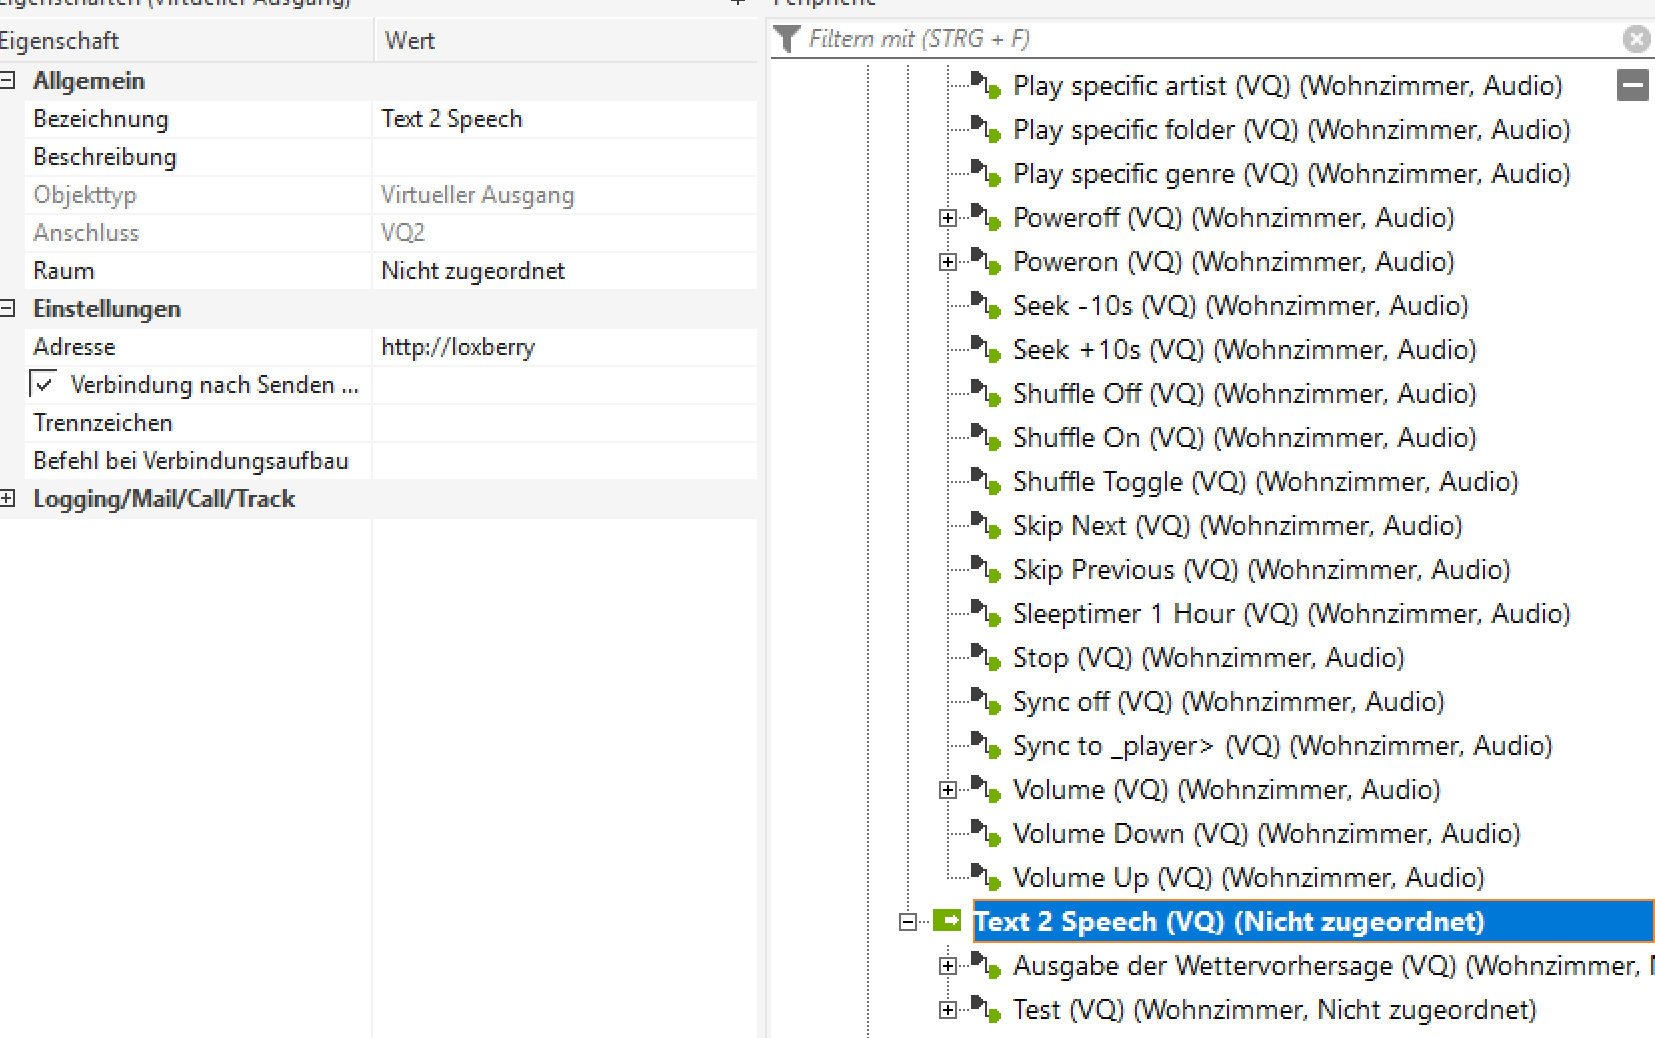Image resolution: width=1655 pixels, height=1038 pixels.
Task: Click the green Text 2 Speech output icon
Action: point(946,921)
